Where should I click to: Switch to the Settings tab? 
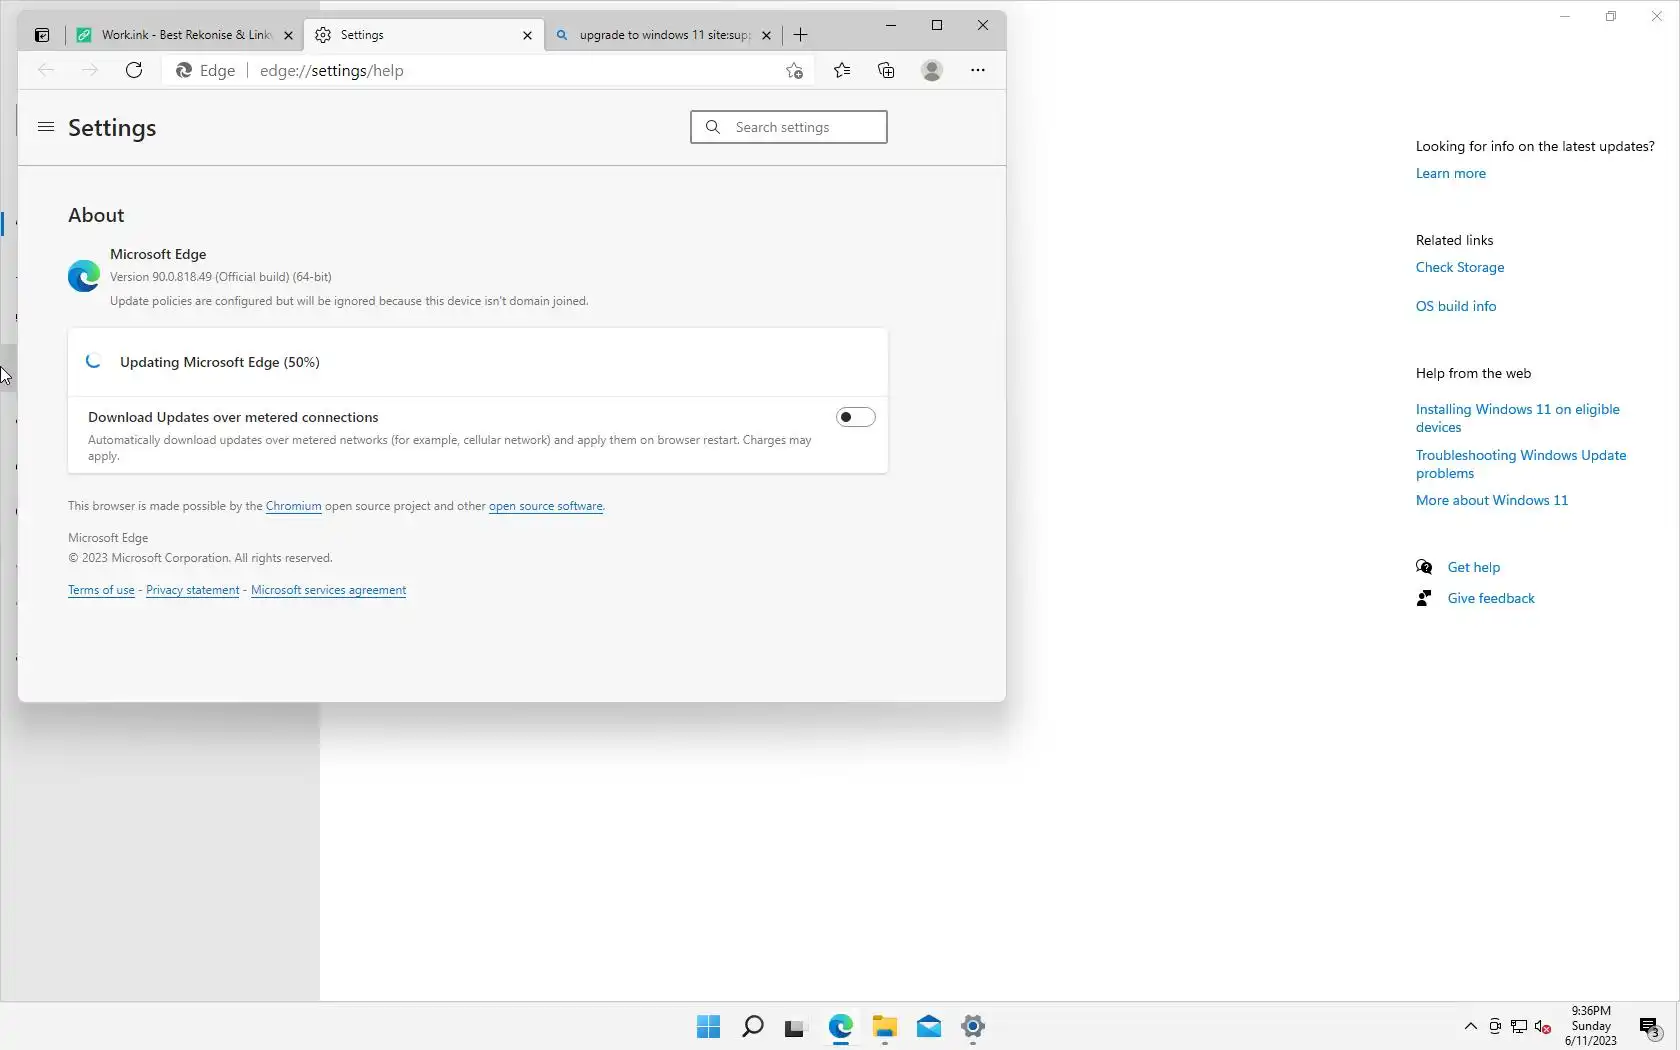pyautogui.click(x=424, y=35)
